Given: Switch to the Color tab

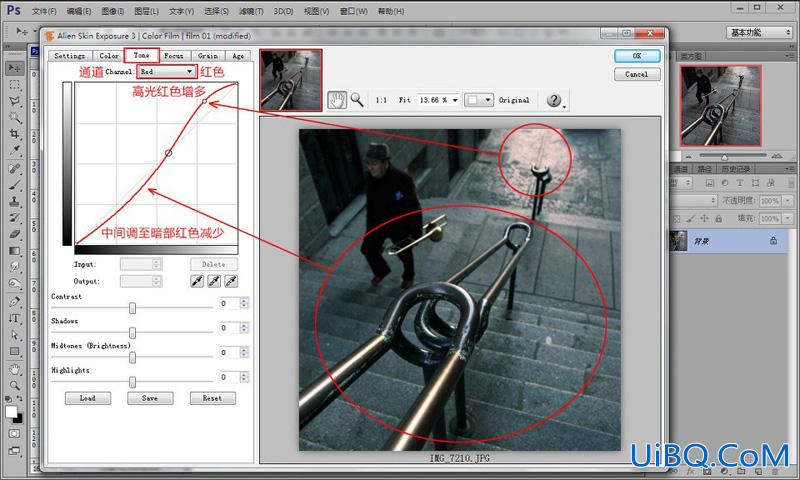Looking at the screenshot, I should coord(109,56).
